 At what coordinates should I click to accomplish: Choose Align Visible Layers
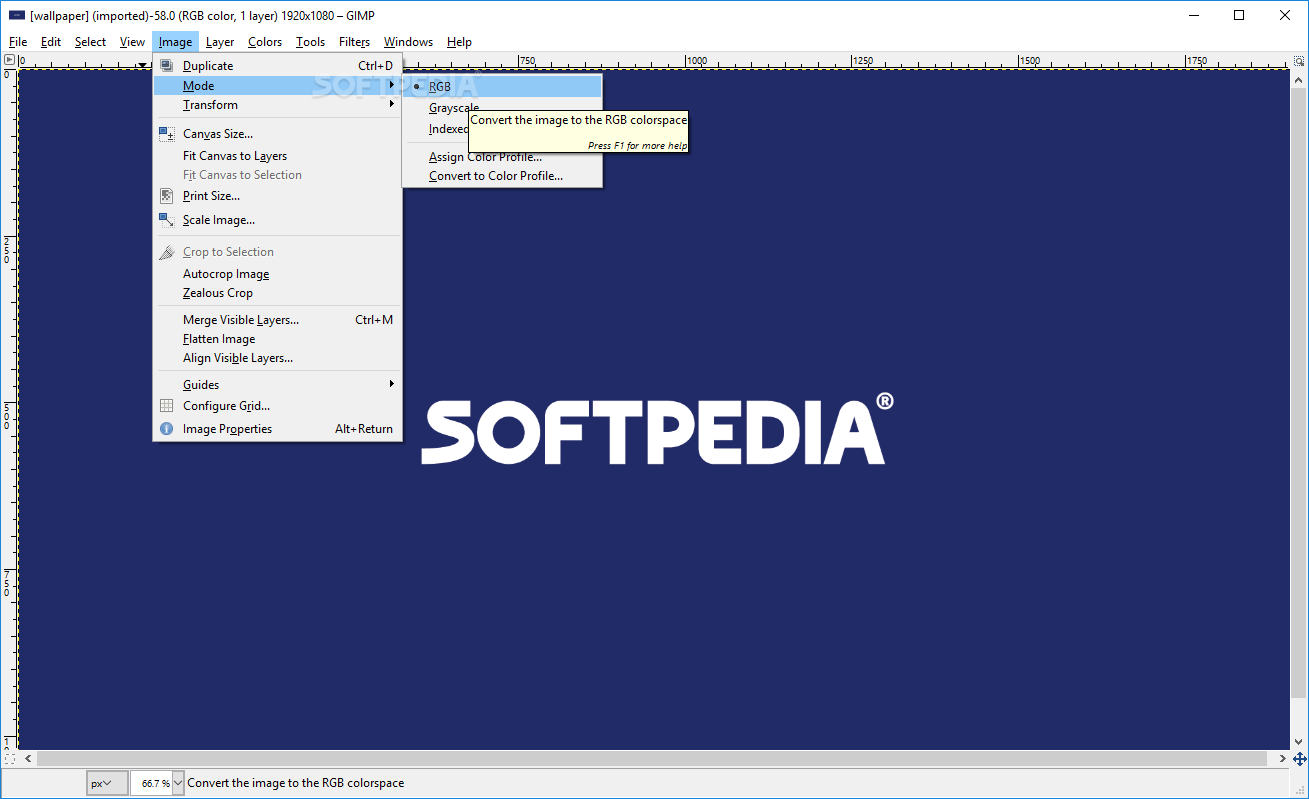click(277, 358)
